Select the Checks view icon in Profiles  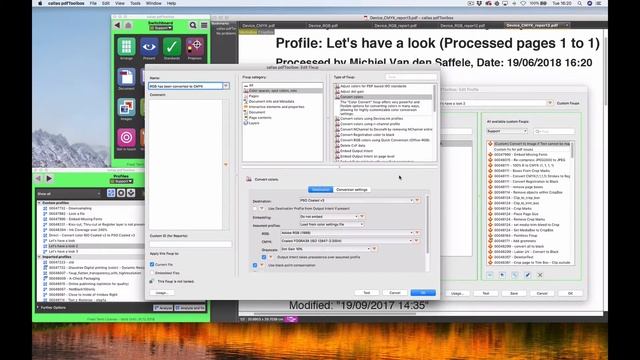(x=121, y=193)
